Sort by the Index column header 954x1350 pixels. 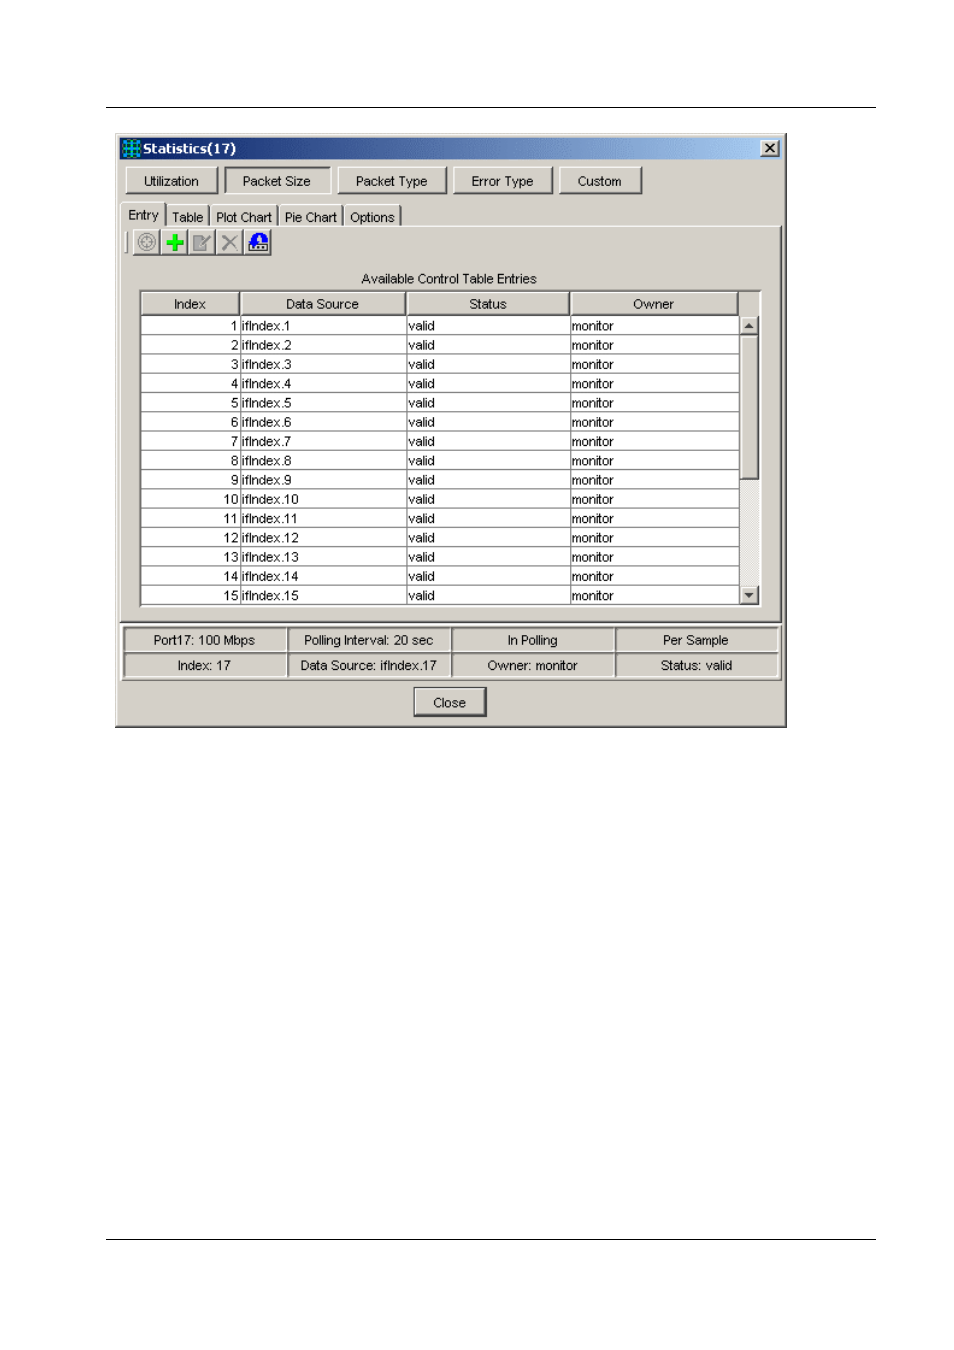[x=190, y=304]
